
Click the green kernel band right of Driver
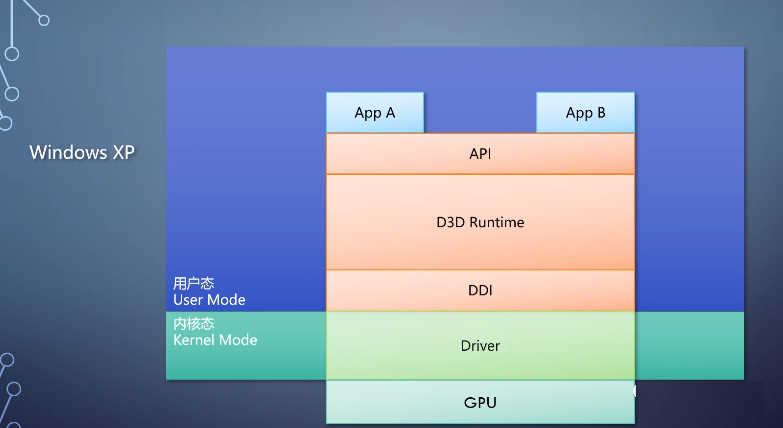[688, 345]
